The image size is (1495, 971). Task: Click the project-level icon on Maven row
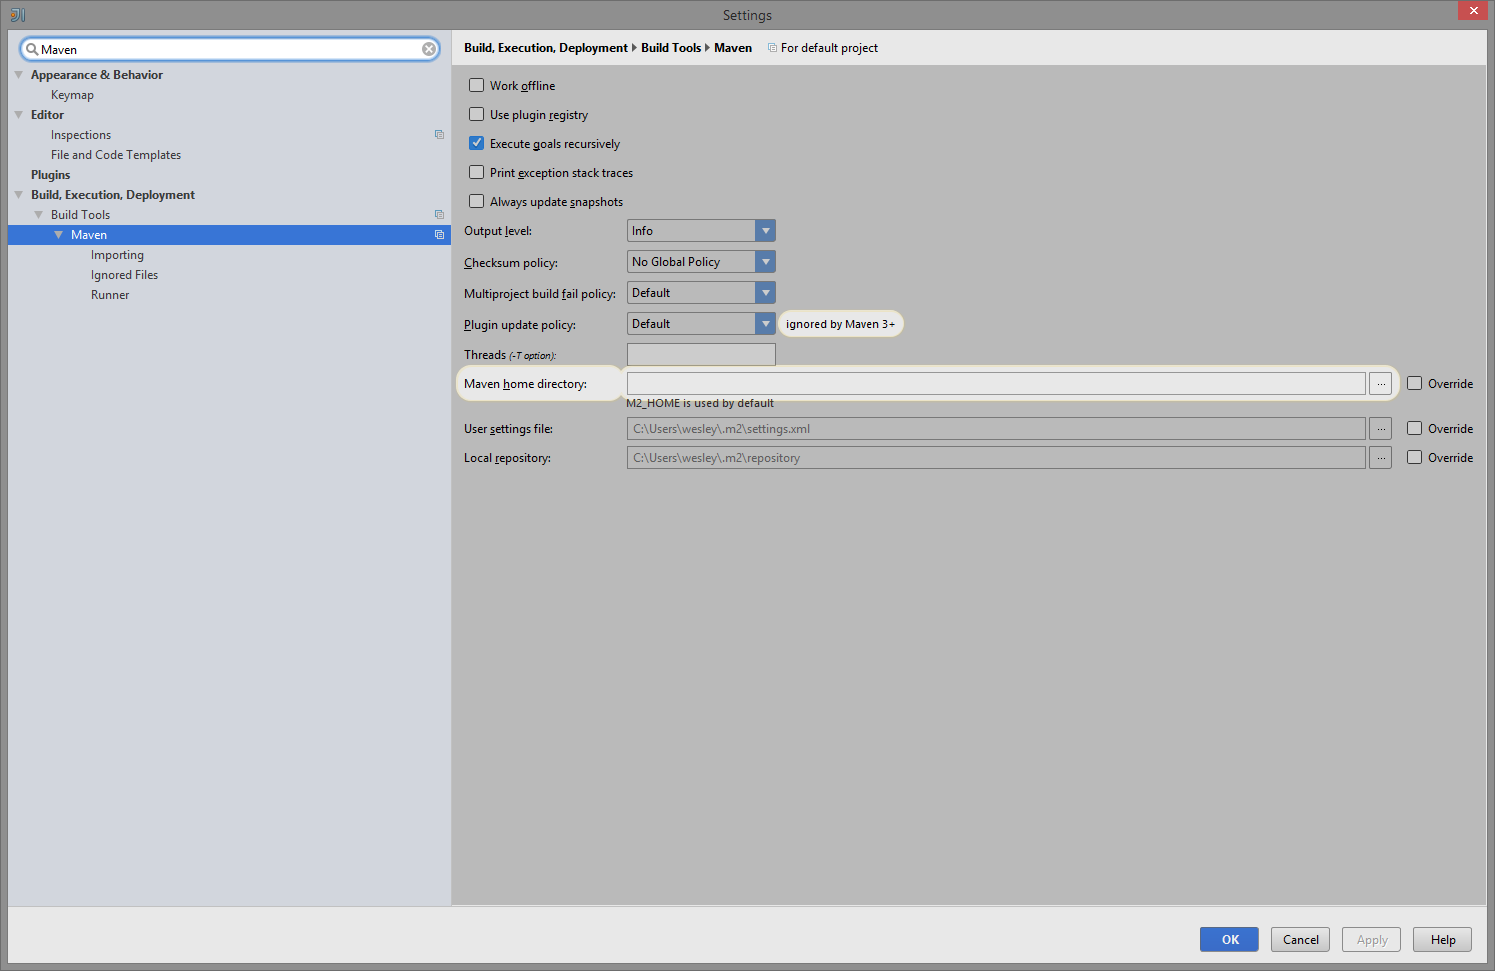[439, 235]
